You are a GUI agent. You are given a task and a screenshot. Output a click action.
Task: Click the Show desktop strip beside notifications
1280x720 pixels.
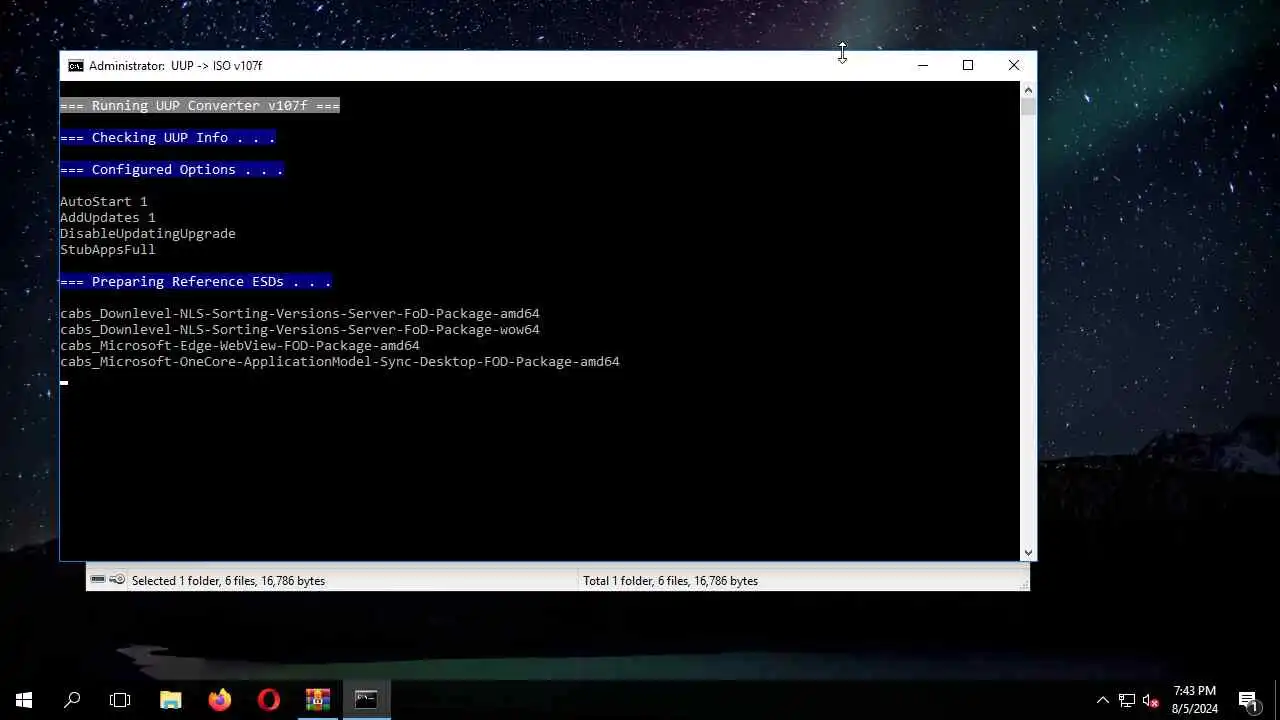pos(1277,700)
